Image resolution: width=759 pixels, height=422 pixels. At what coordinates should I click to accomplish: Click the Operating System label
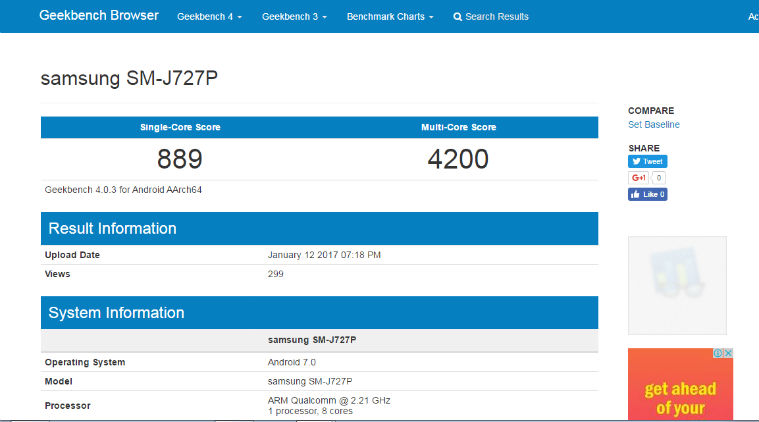pos(85,362)
